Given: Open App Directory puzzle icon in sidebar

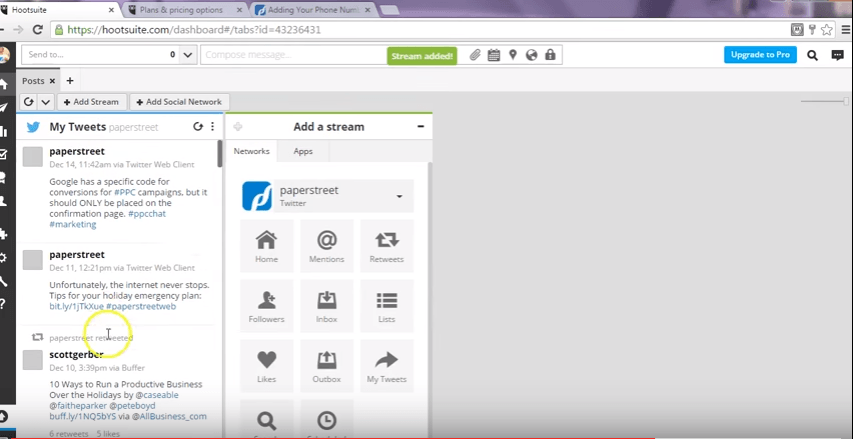Looking at the screenshot, I should 4,234.
